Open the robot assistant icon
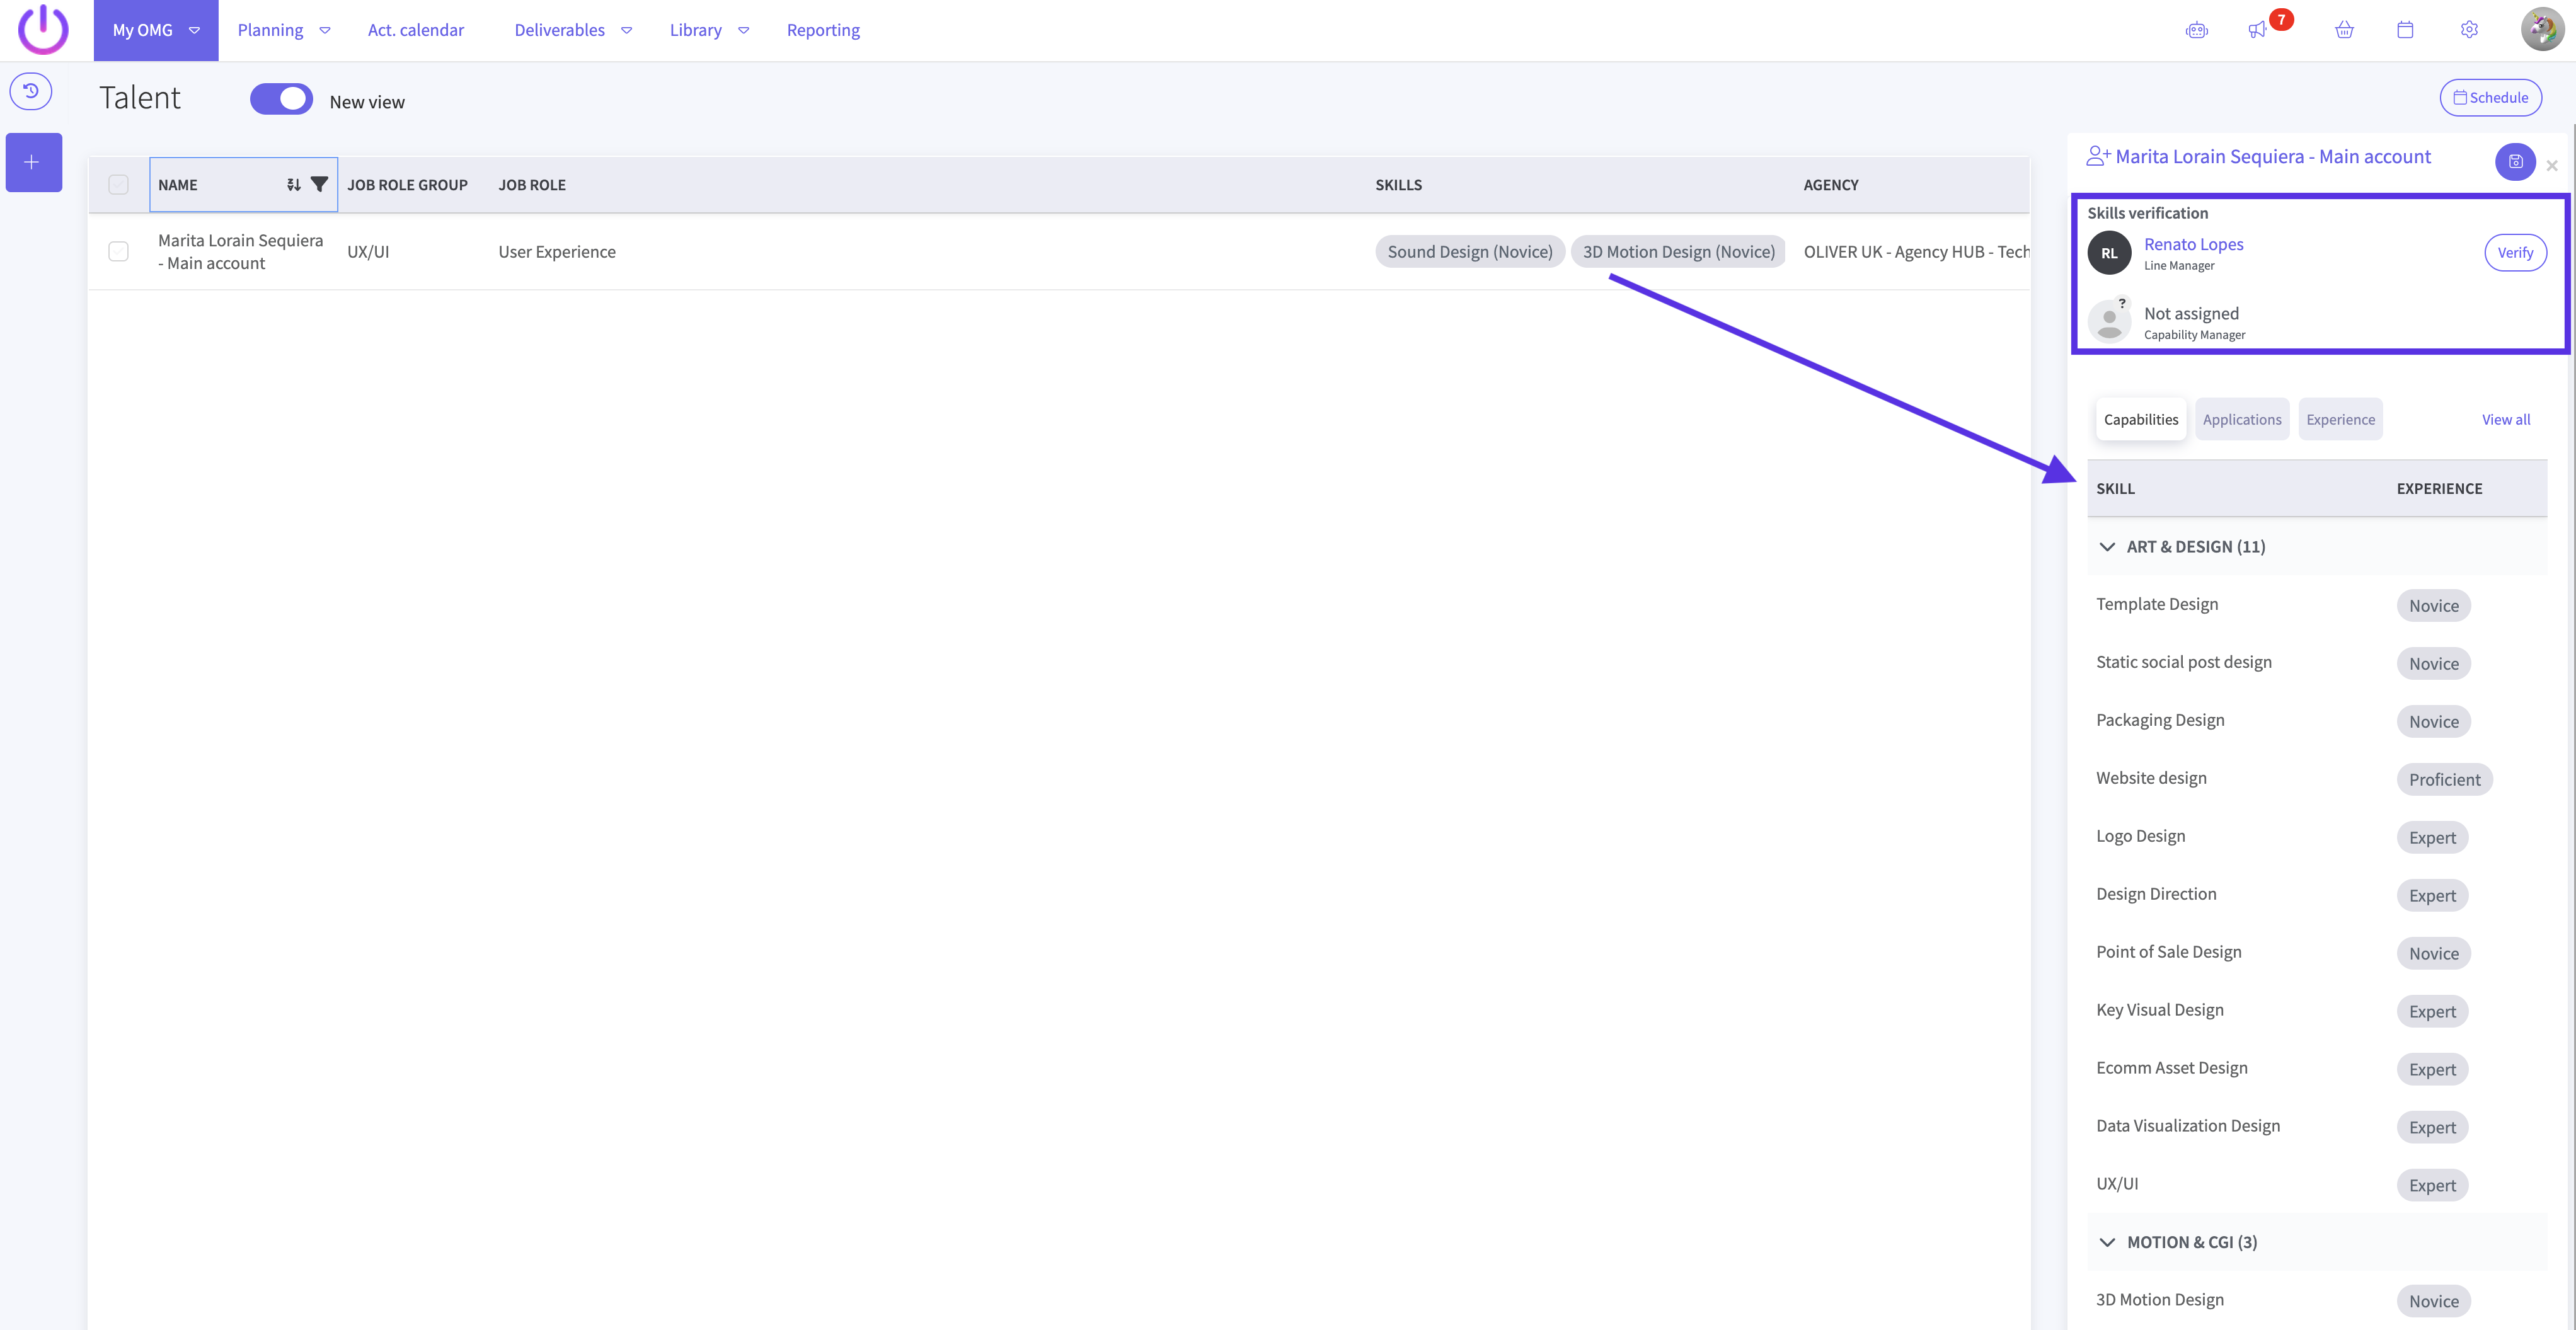This screenshot has width=2576, height=1330. (2196, 30)
